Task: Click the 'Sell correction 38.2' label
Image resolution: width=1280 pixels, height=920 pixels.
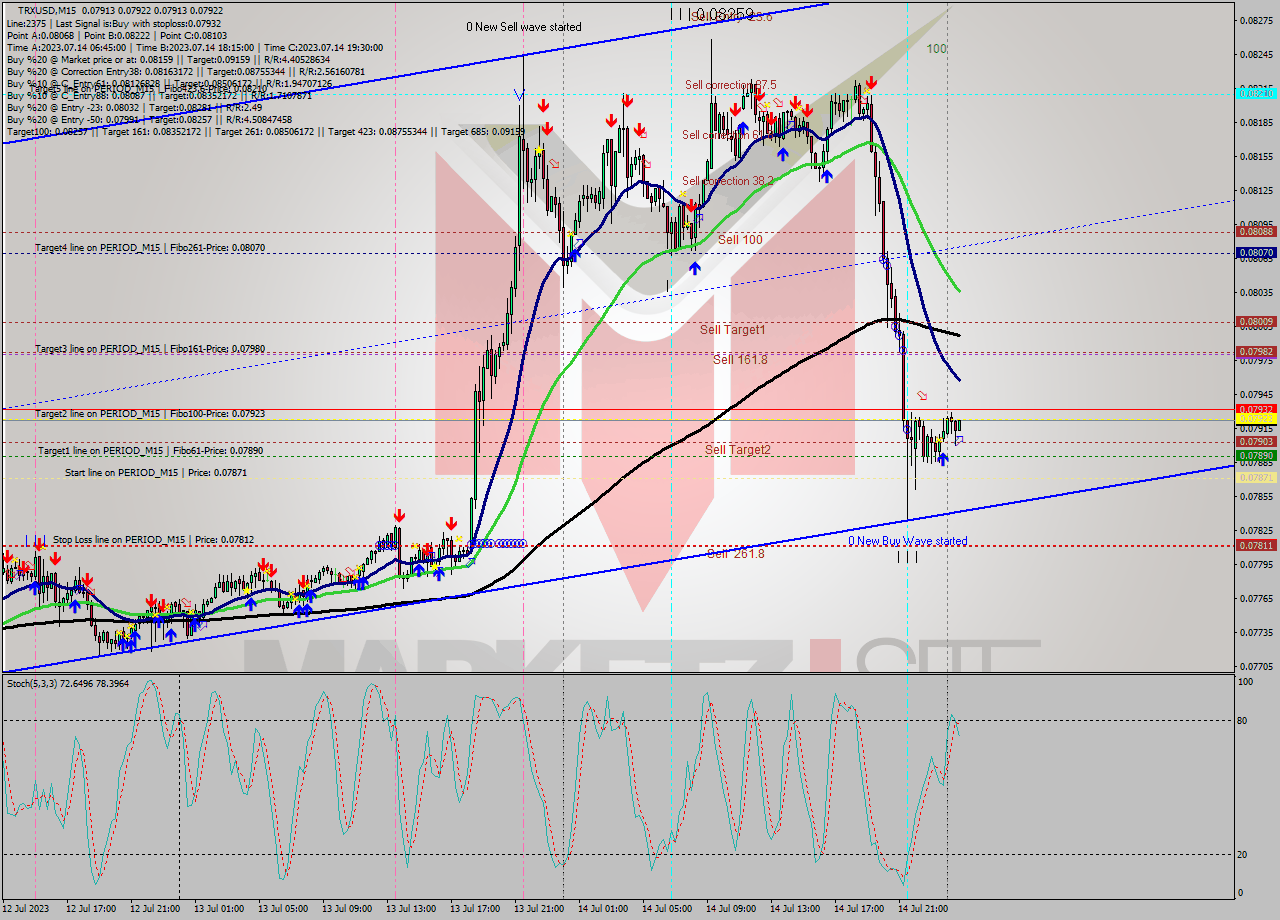Action: tap(728, 181)
